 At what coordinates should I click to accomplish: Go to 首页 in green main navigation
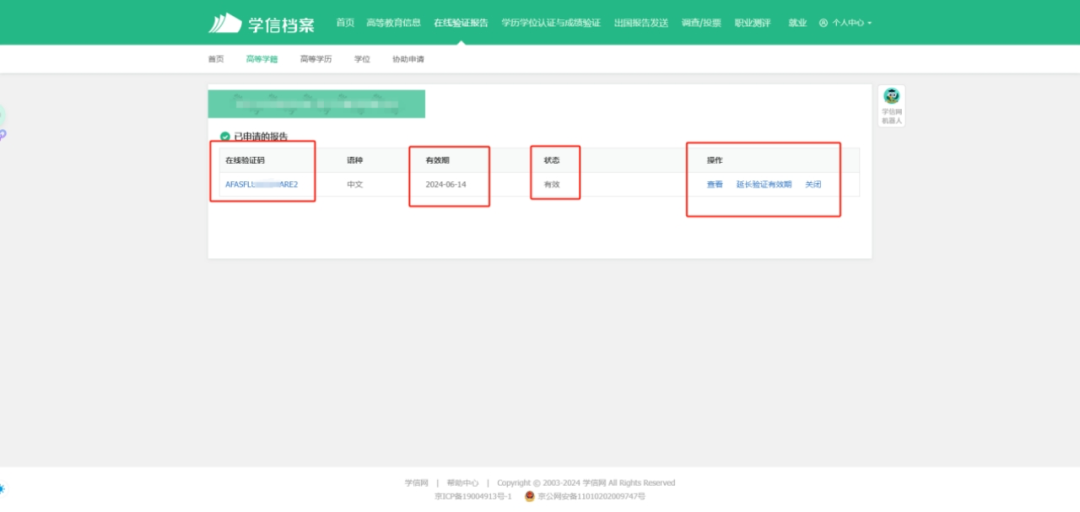point(345,23)
